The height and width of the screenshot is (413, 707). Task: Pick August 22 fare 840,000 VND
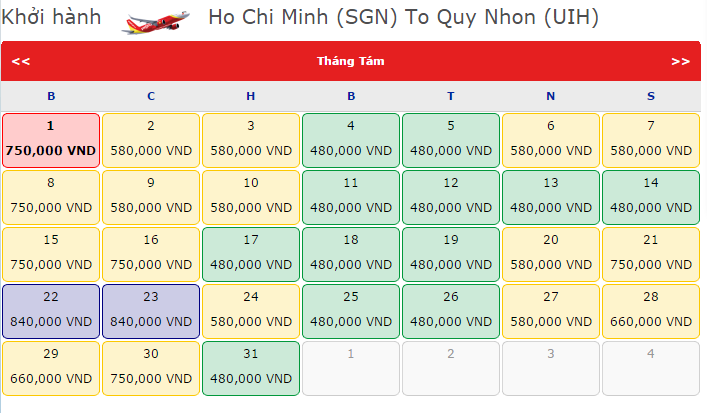point(51,311)
